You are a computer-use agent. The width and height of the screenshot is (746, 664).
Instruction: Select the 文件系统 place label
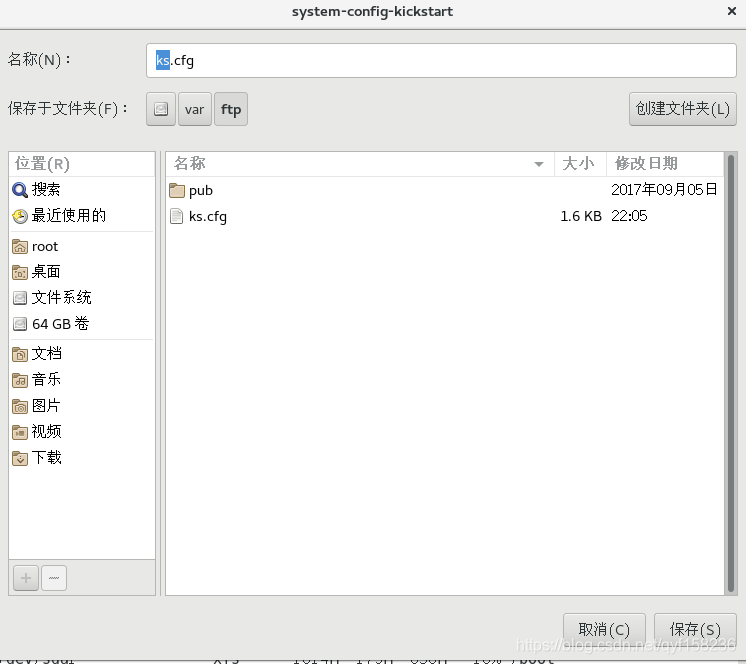61,298
